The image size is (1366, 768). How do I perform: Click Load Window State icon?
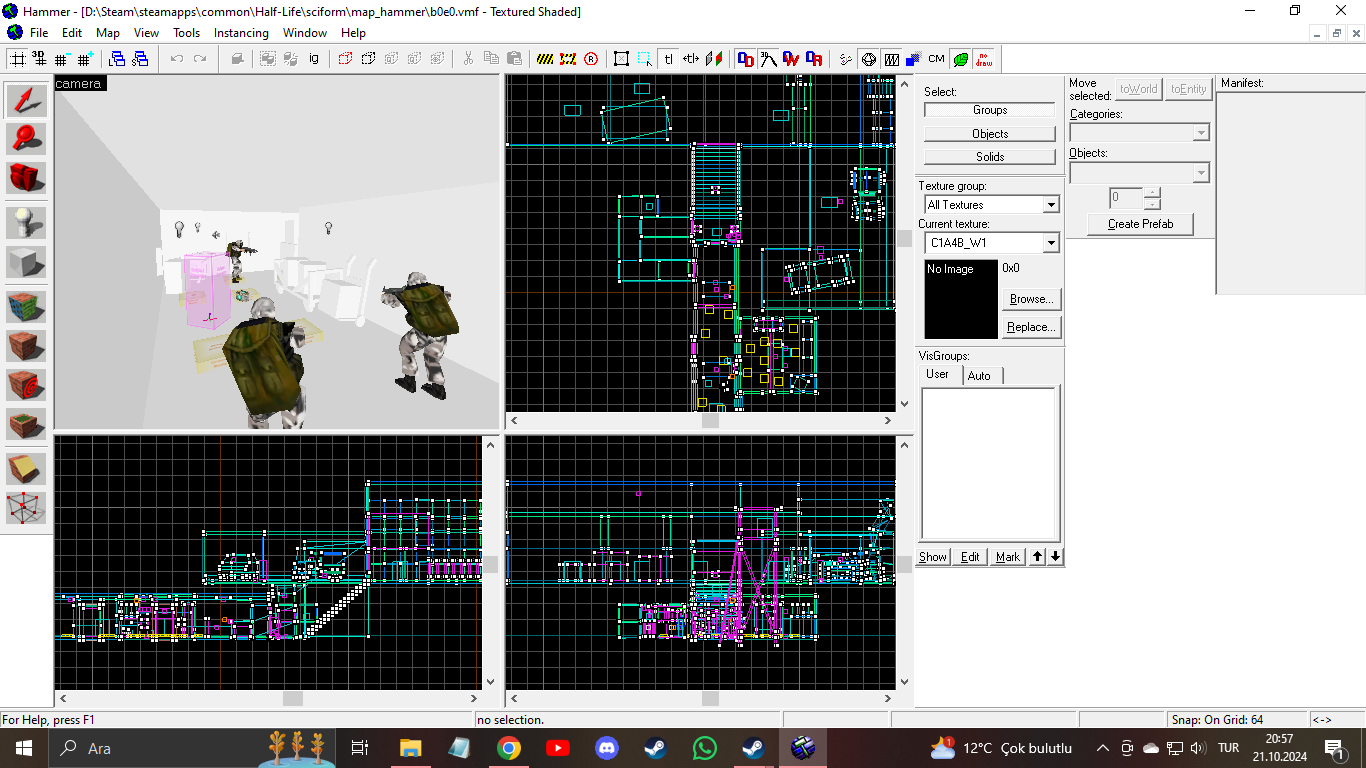(117, 59)
